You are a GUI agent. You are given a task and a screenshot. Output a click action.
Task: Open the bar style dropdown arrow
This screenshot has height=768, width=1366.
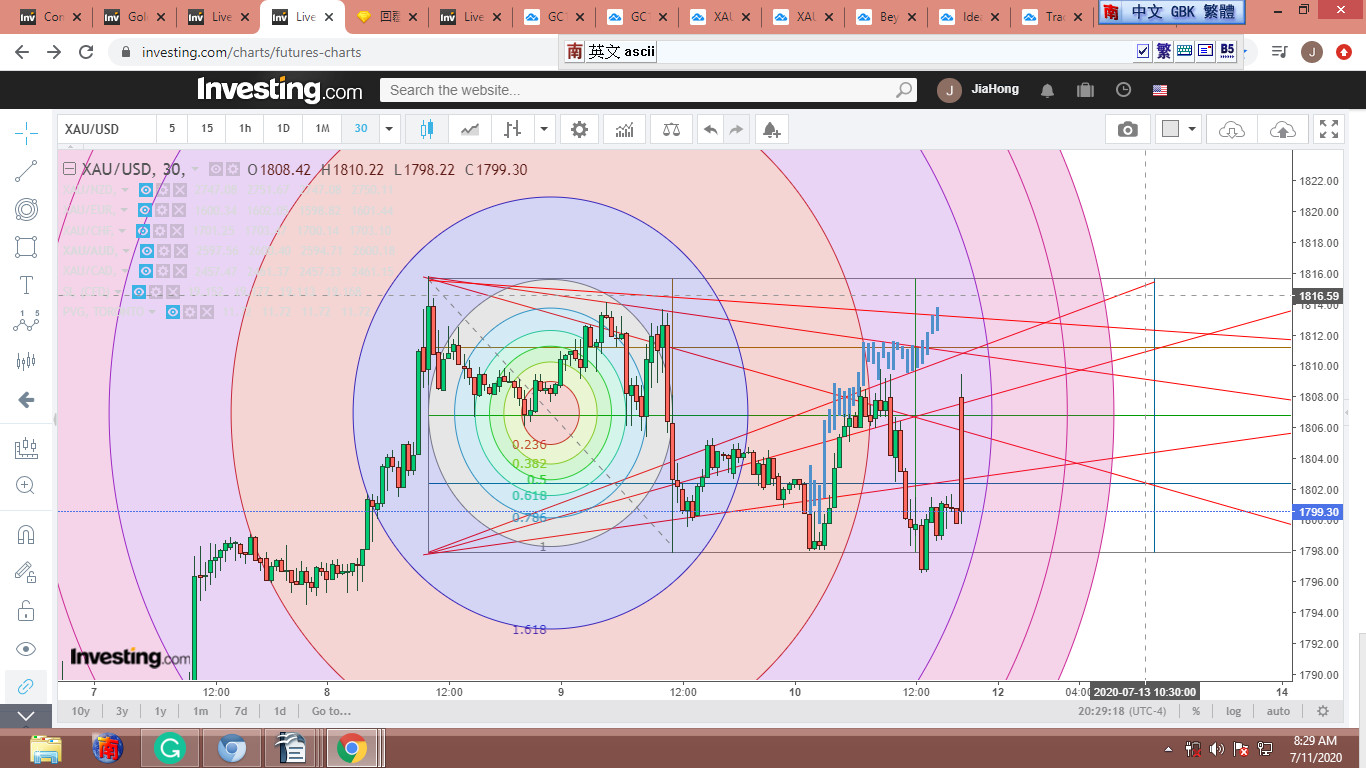click(x=544, y=129)
